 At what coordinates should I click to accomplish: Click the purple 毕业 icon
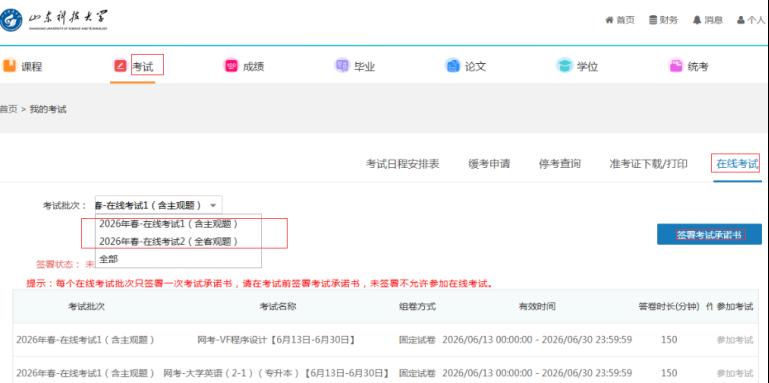pos(342,66)
